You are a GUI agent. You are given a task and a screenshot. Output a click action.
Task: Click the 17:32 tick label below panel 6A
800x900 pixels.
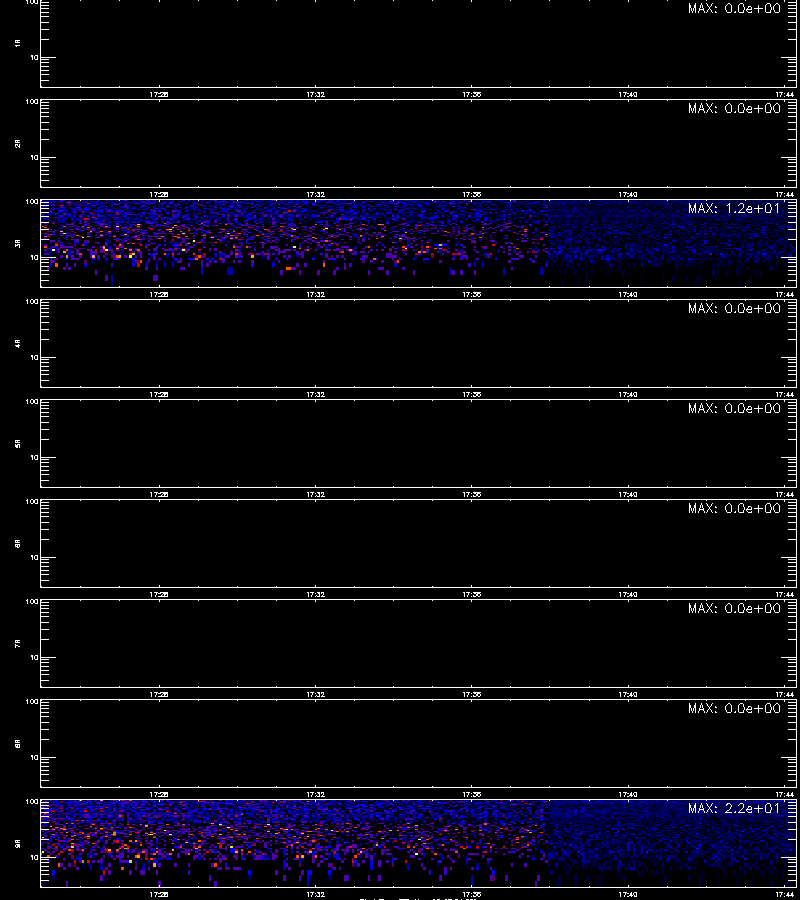(315, 595)
